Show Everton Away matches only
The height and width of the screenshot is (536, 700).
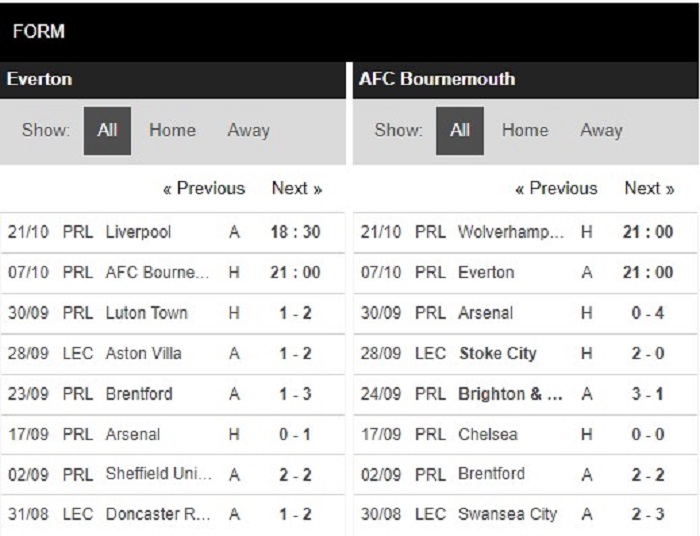pos(249,130)
